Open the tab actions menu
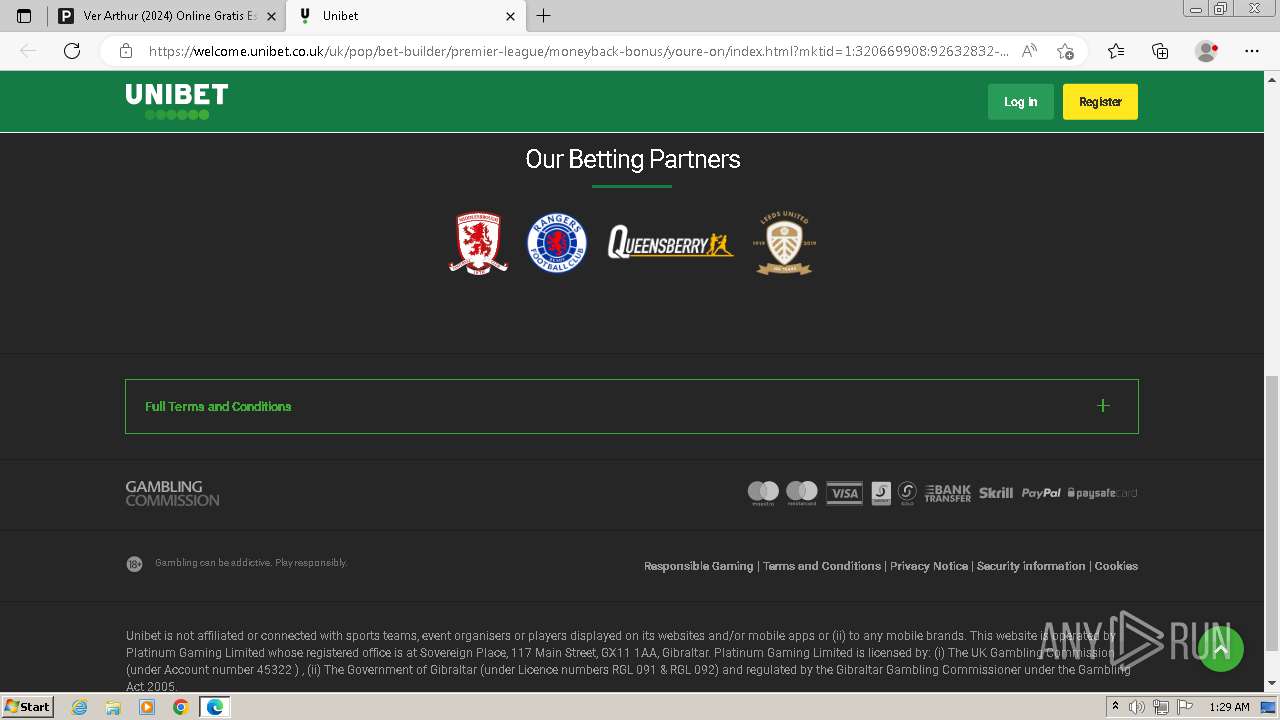Viewport: 1280px width, 720px height. pyautogui.click(x=24, y=16)
